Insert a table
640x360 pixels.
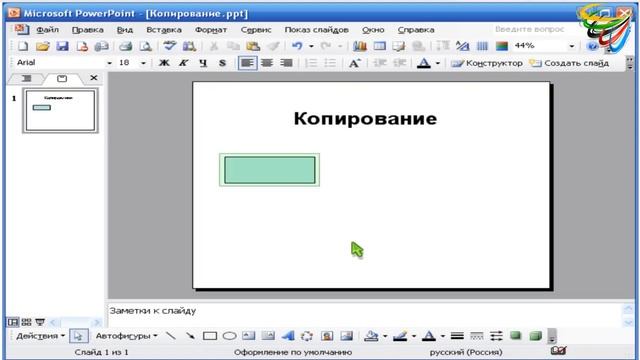click(380, 46)
